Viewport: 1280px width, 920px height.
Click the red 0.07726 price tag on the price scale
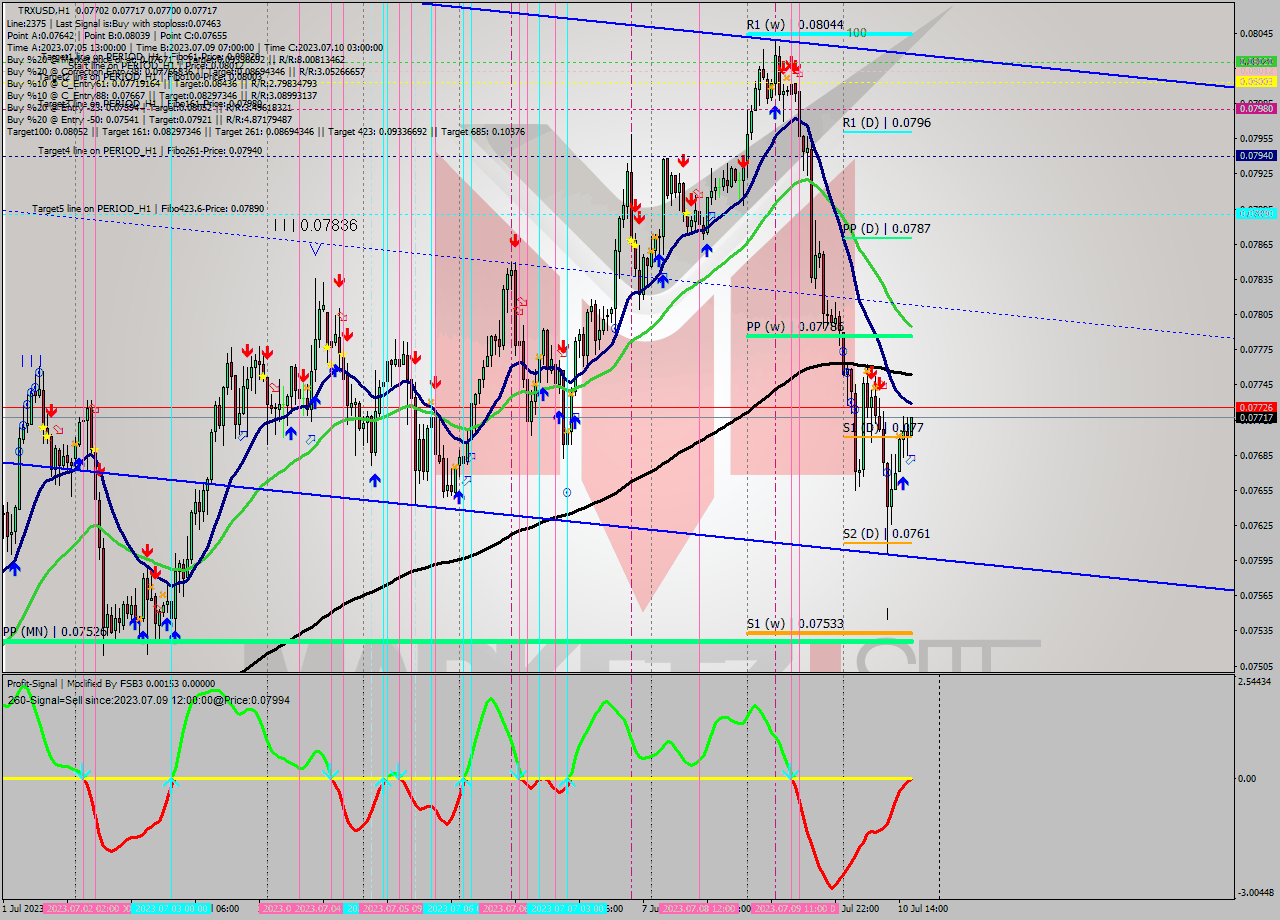(1257, 407)
